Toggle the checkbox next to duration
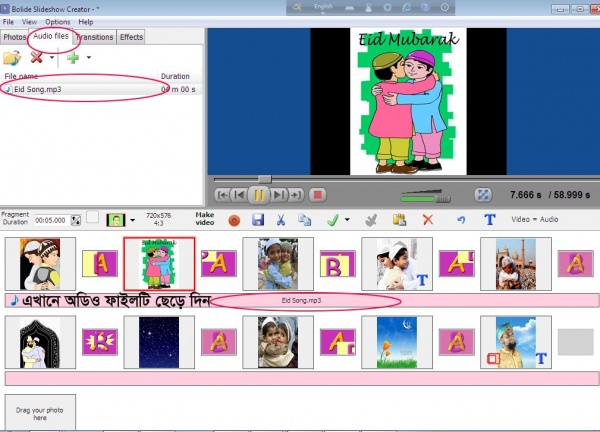 92,217
